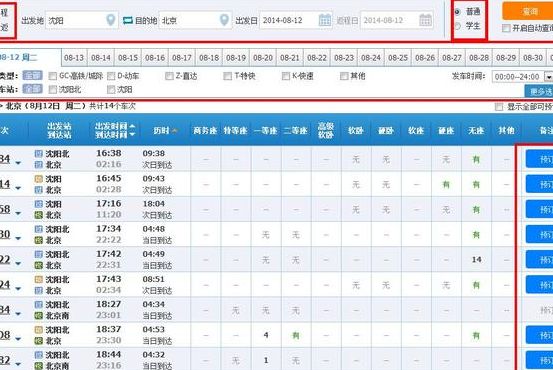Click the green badge beside 北京 in the 17:16 row
Viewport: 553px width, 370px height.
(38, 215)
